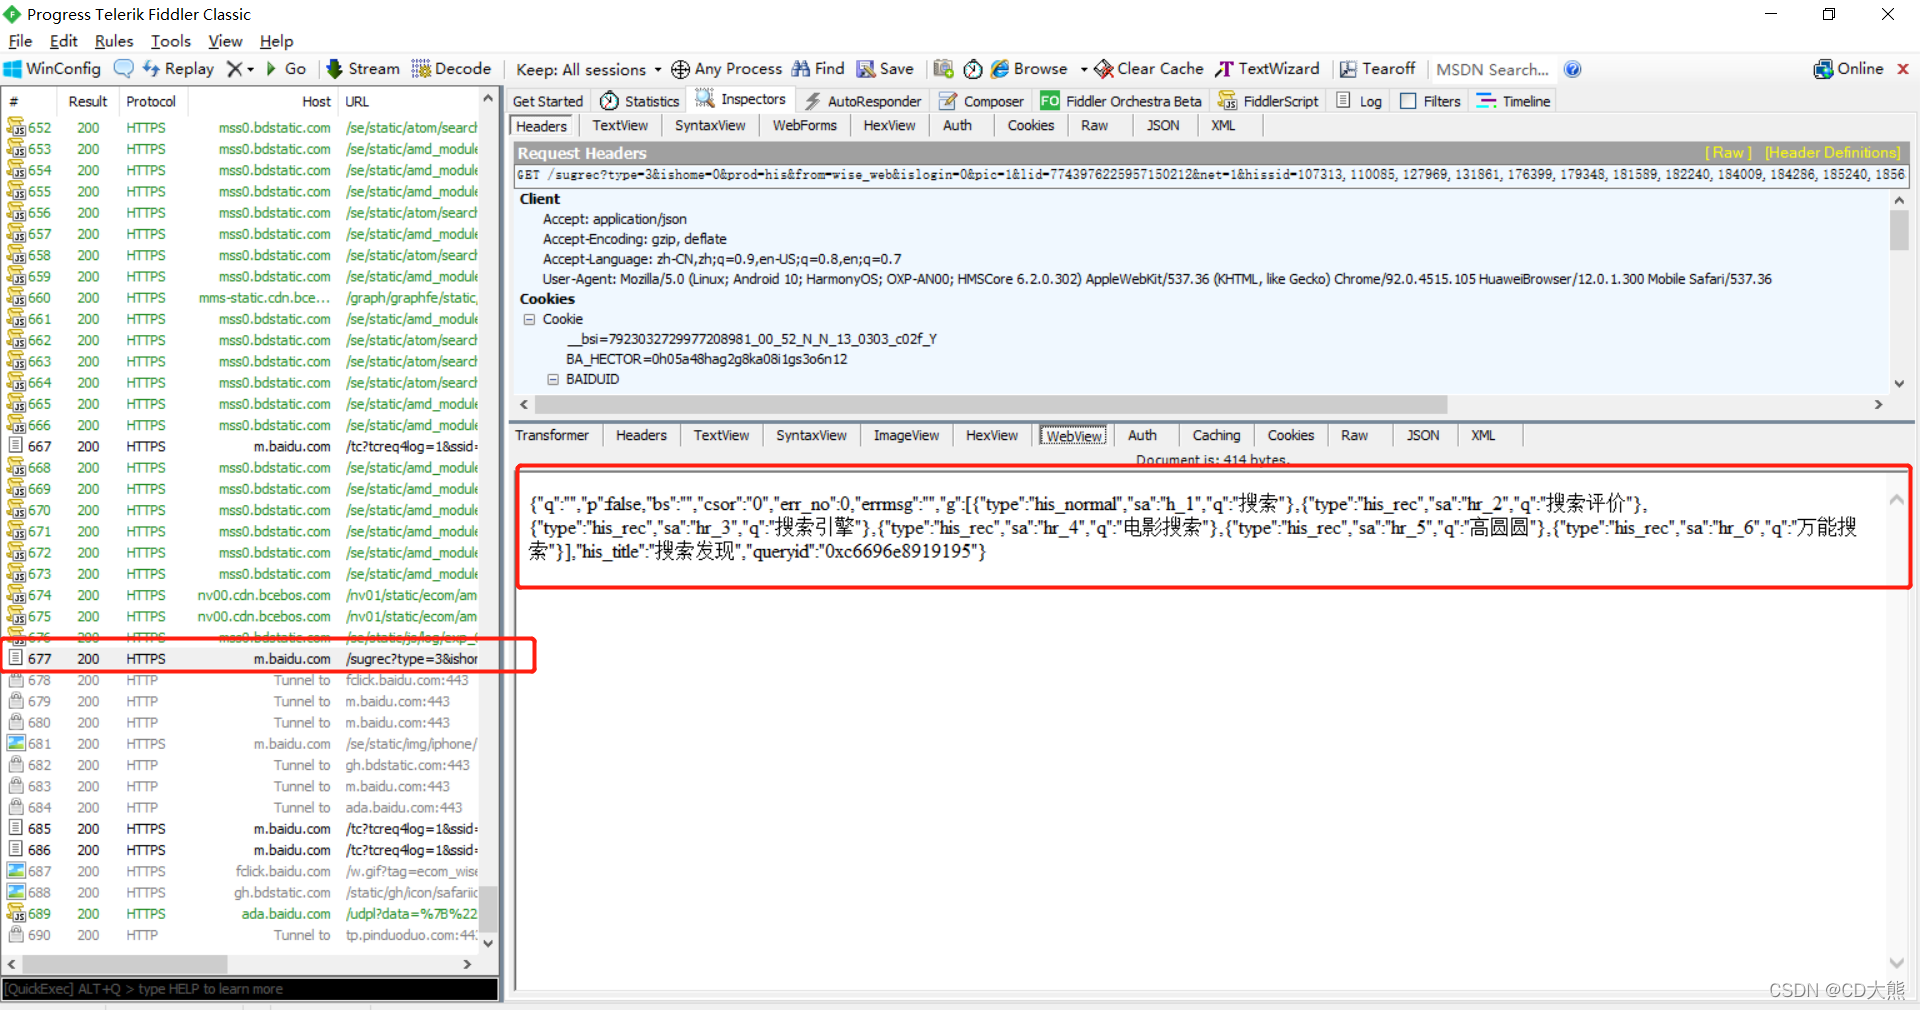Click the Online status indicator
1920x1010 pixels.
click(x=1848, y=69)
